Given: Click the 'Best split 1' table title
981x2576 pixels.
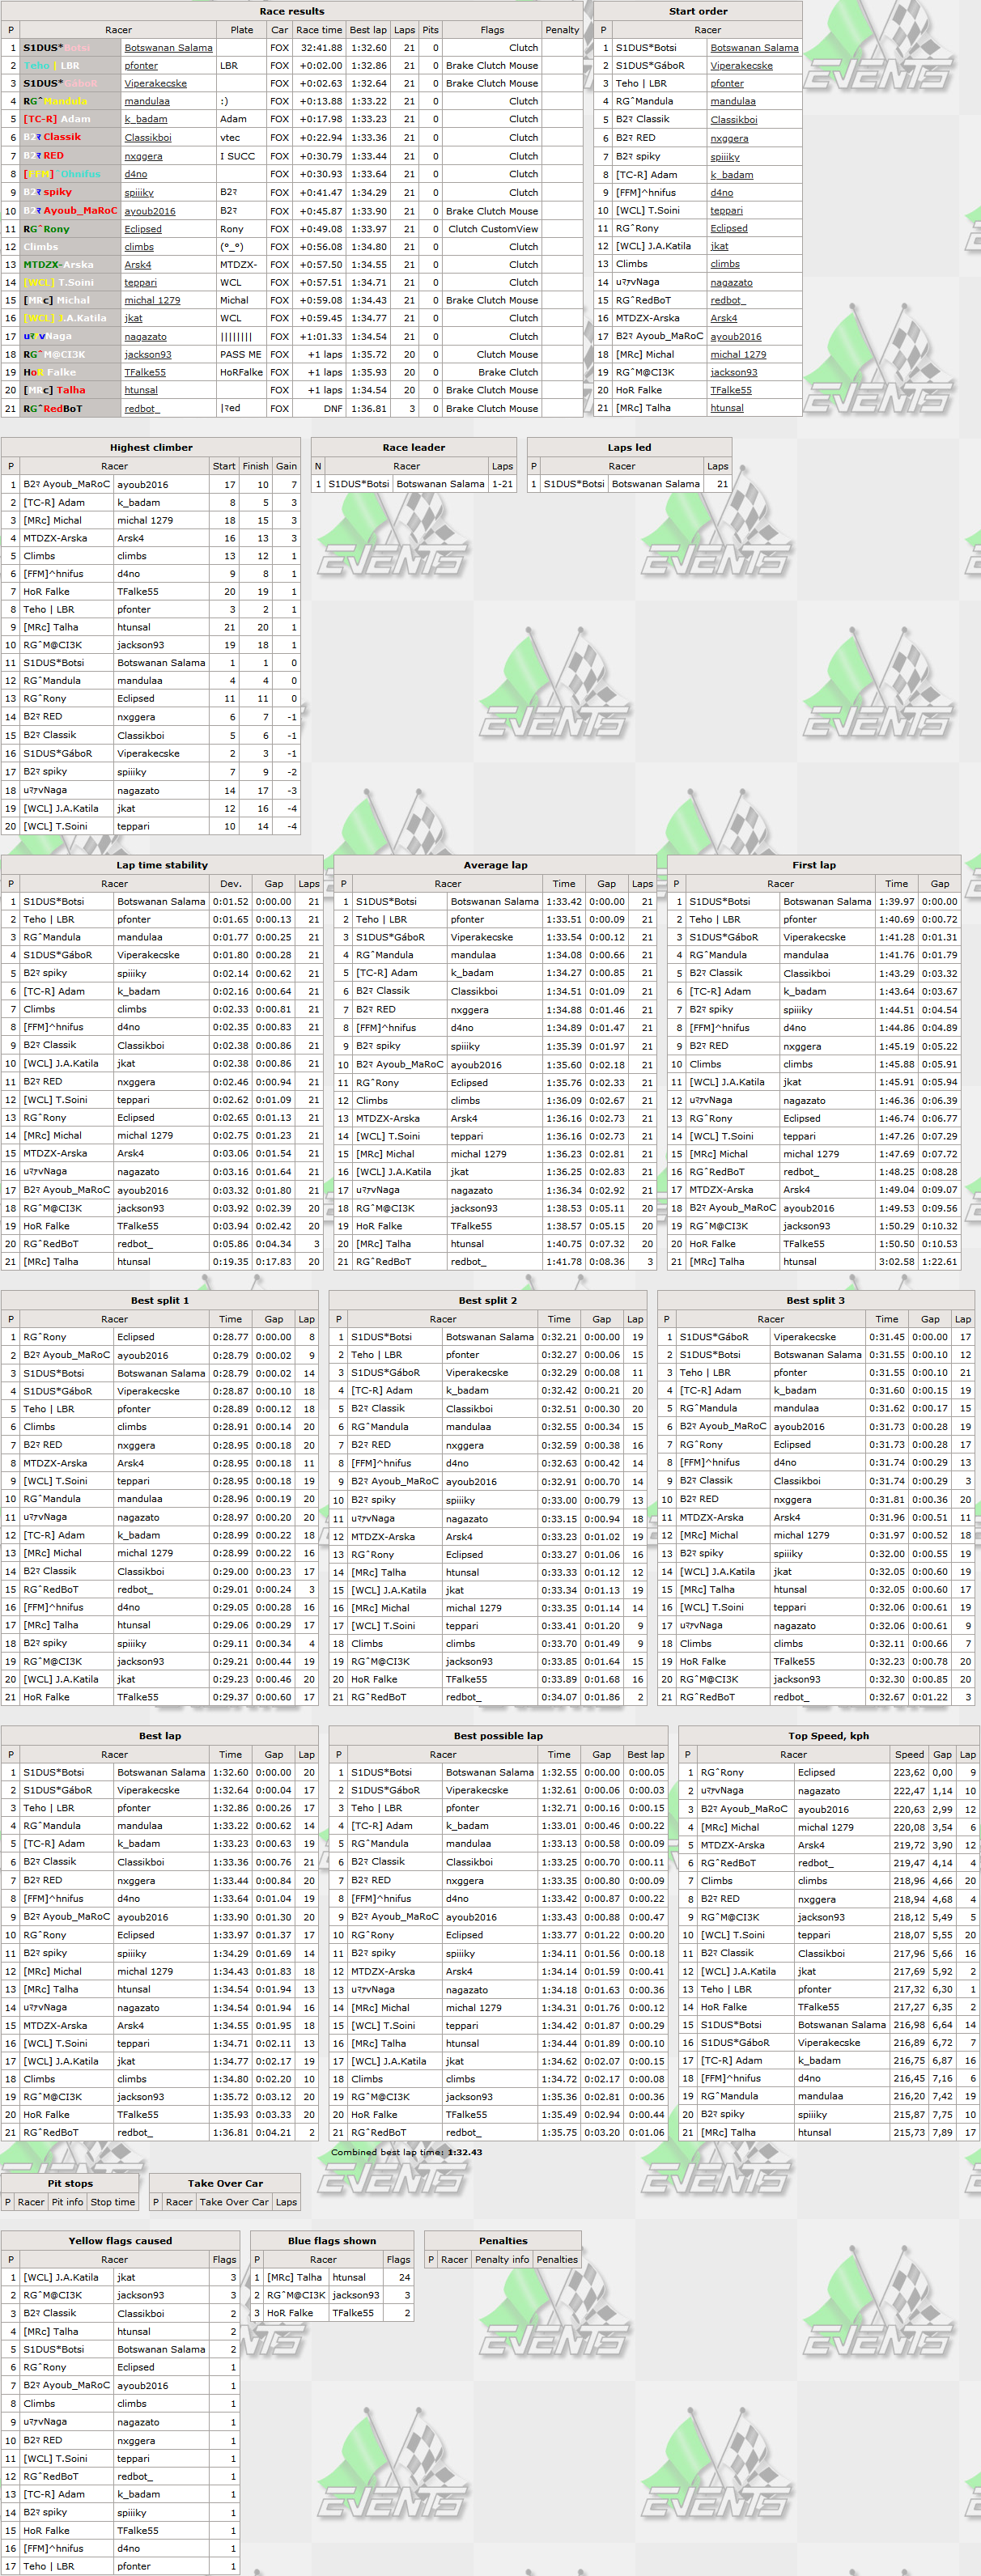Looking at the screenshot, I should coord(160,1301).
